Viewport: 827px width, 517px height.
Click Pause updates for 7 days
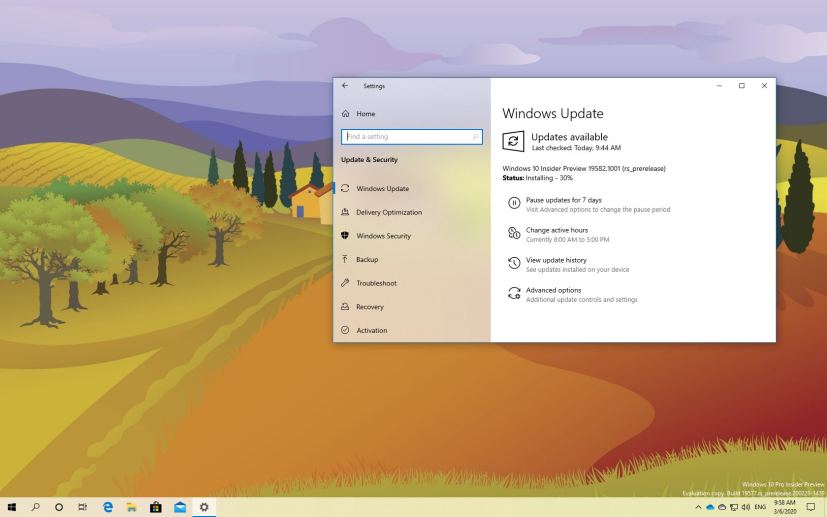pyautogui.click(x=564, y=200)
